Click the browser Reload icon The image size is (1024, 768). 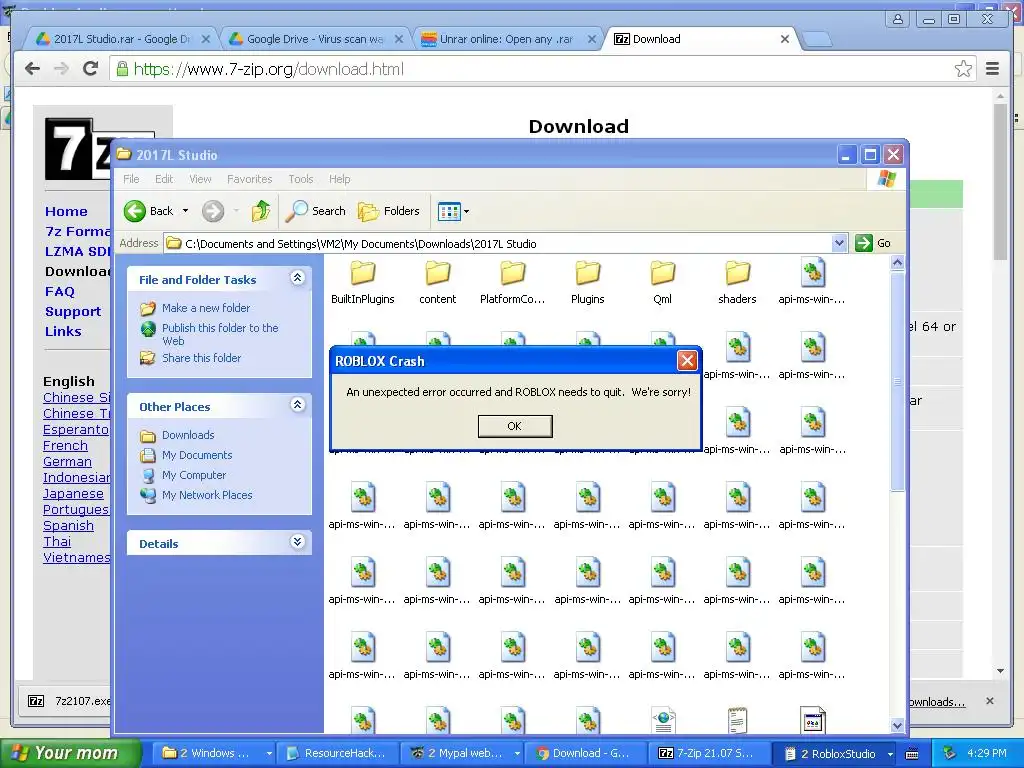(90, 69)
